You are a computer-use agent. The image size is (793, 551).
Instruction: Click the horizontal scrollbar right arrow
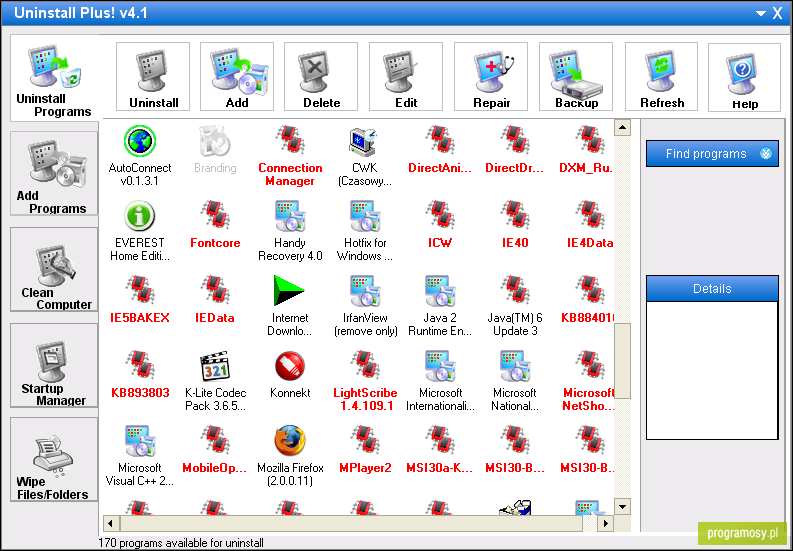click(606, 523)
